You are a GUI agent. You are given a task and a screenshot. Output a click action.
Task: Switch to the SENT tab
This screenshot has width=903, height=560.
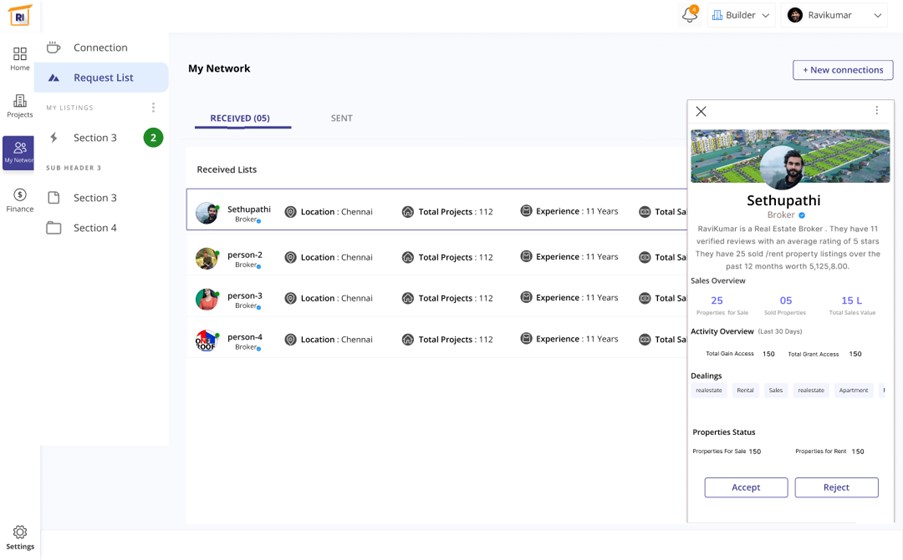pos(342,118)
